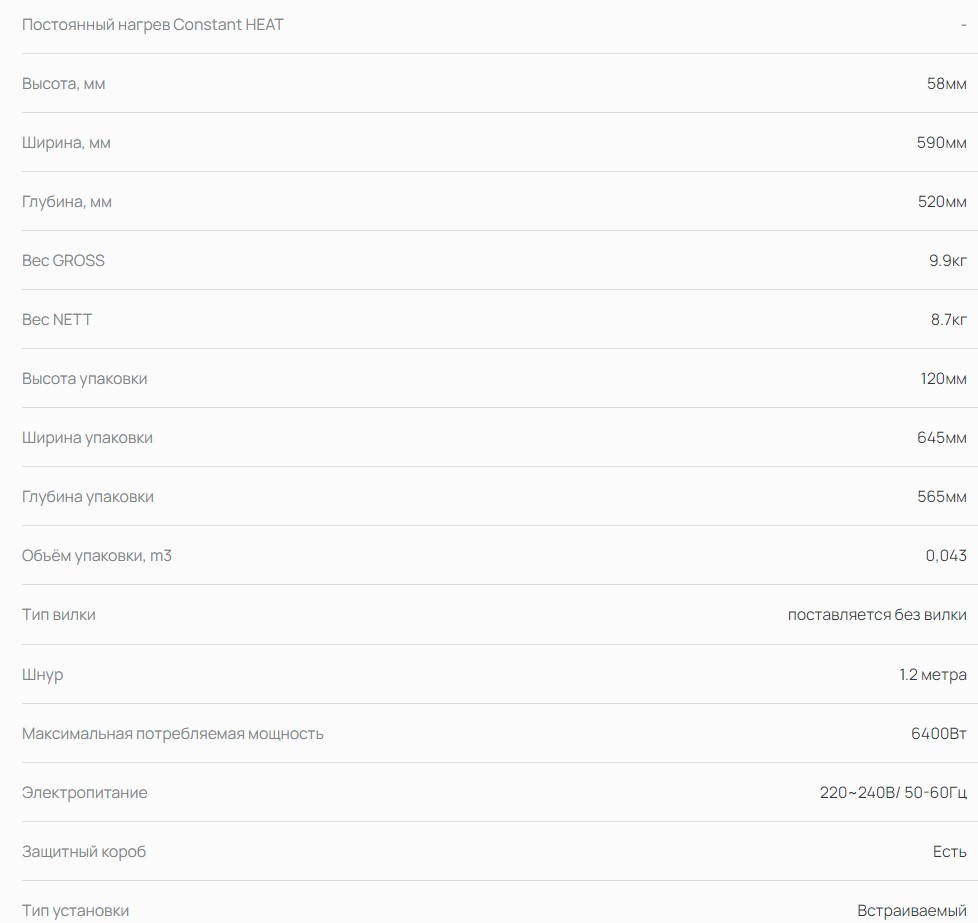This screenshot has height=923, width=978.
Task: Click the поставляется без вилки value
Action: 877,615
